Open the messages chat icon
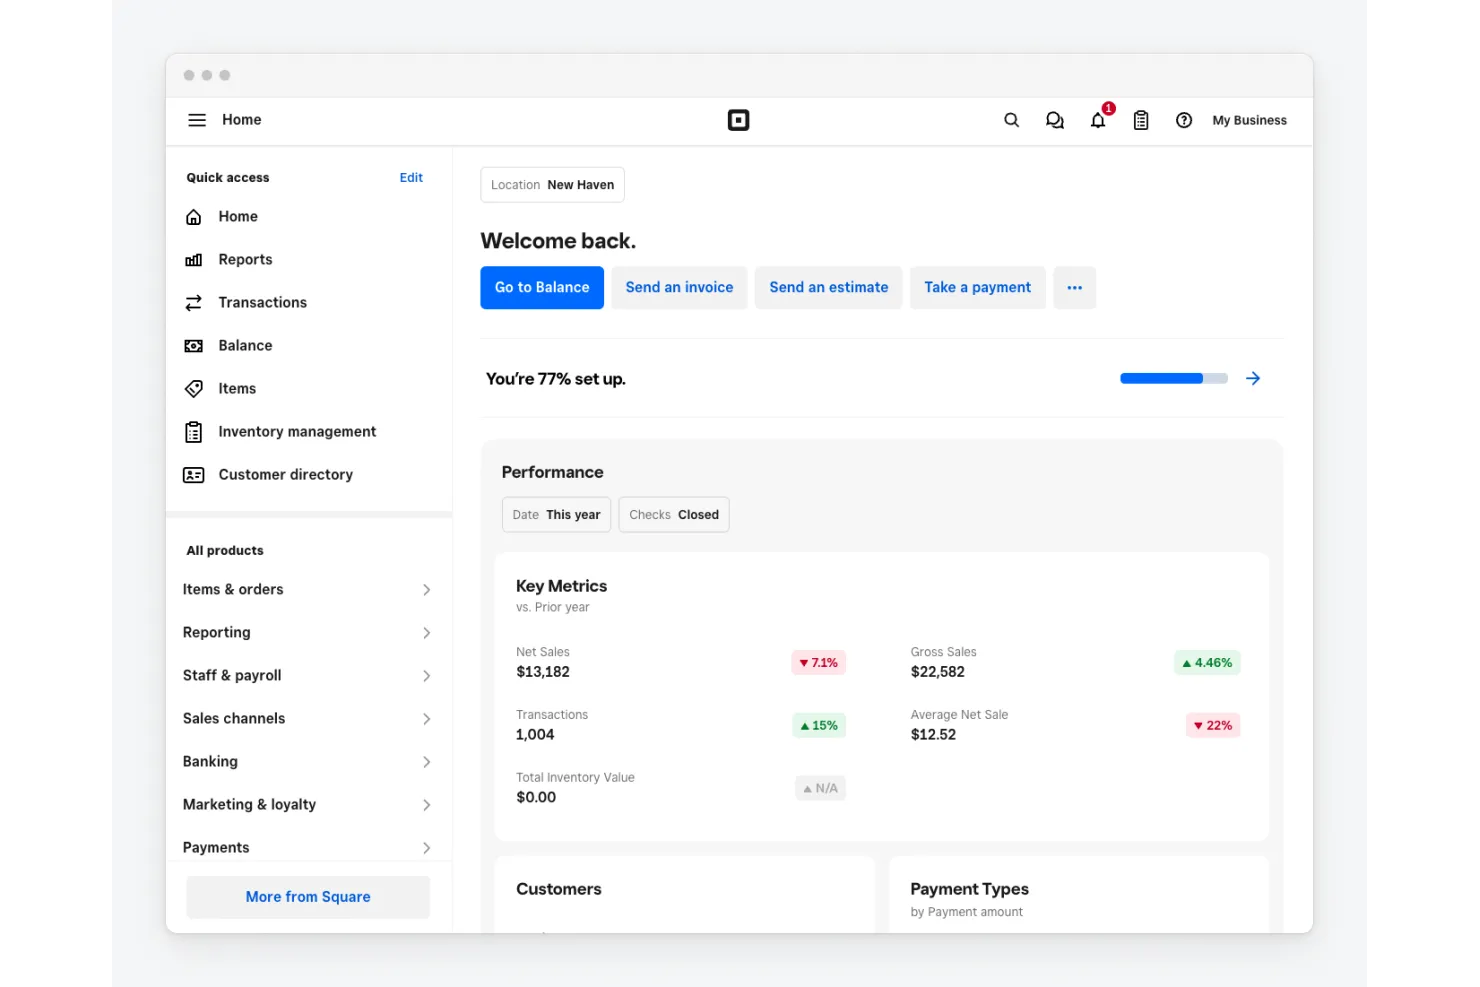This screenshot has width=1480, height=987. click(x=1054, y=120)
